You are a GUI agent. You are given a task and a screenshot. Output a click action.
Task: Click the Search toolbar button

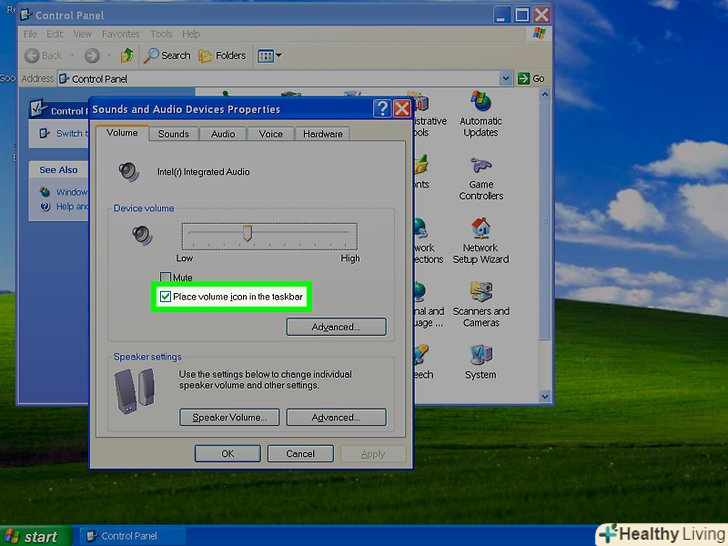point(167,56)
